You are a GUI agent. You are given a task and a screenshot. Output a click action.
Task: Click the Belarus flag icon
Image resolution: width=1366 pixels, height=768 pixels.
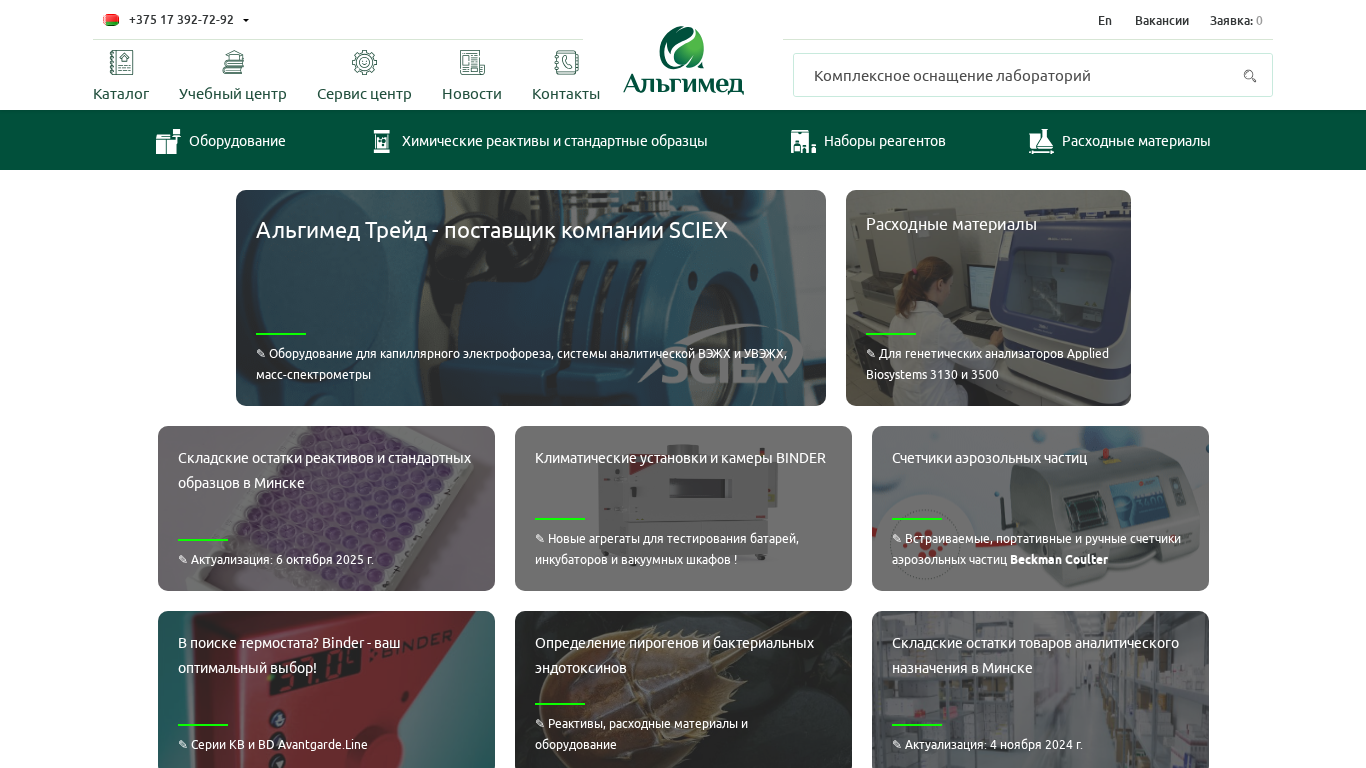click(111, 20)
